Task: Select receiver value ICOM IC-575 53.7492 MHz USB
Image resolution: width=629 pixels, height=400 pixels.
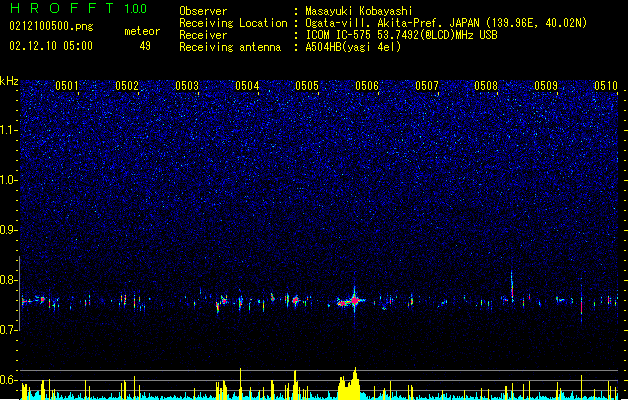Action: point(402,35)
